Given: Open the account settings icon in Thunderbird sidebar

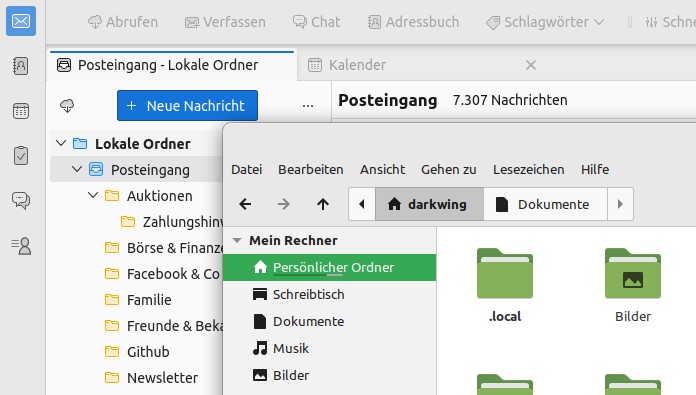Looking at the screenshot, I should click(21, 245).
